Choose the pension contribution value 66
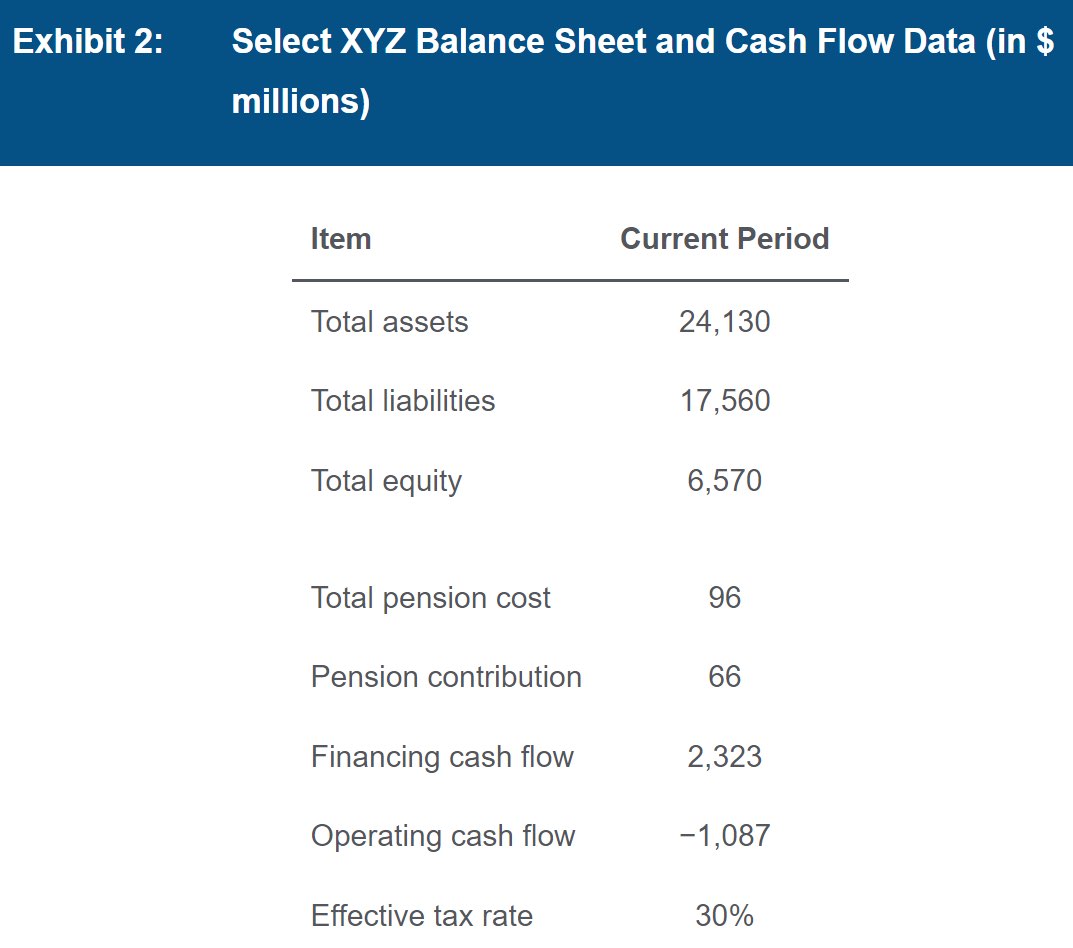Viewport: 1073px width, 948px height. click(724, 677)
